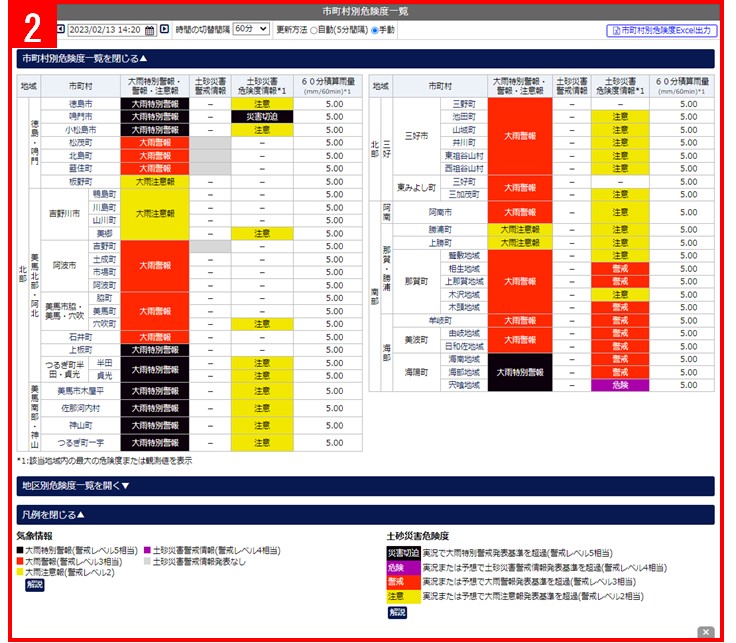This screenshot has height=643, width=736.
Task: Click yellow 注意 legend swatch
Action: point(403,597)
